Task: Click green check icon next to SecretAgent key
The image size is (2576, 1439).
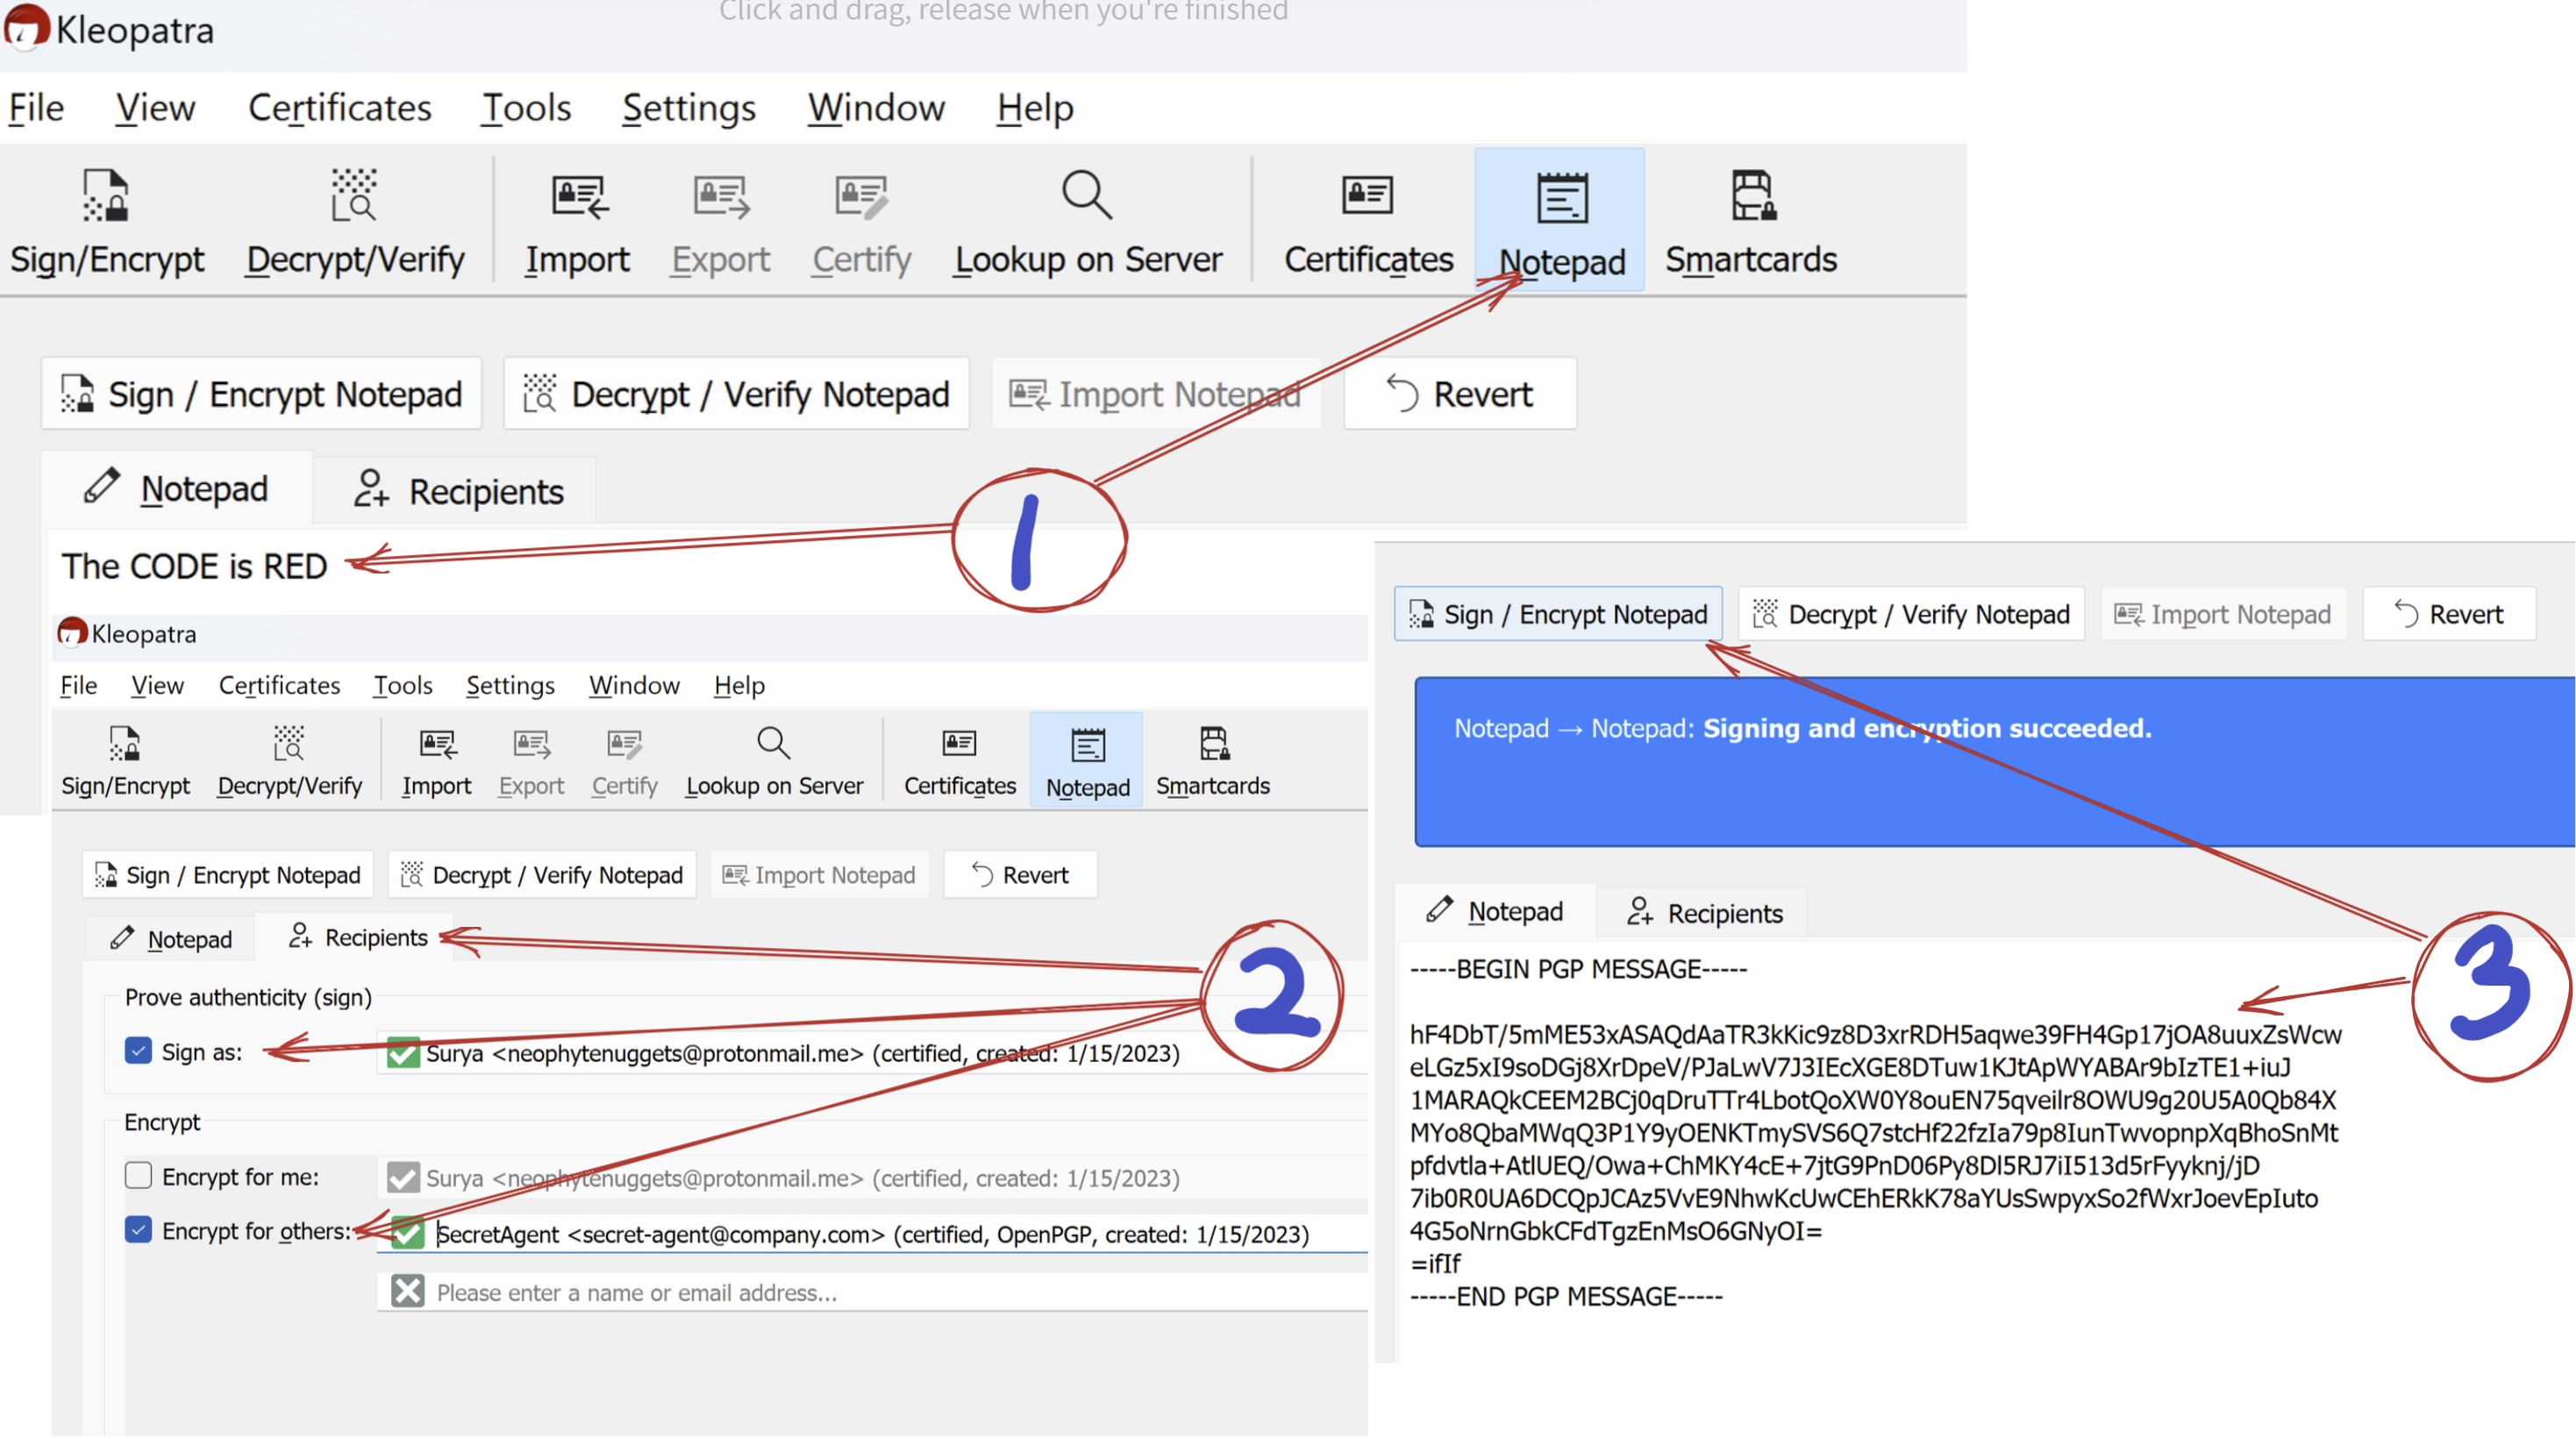Action: point(407,1233)
